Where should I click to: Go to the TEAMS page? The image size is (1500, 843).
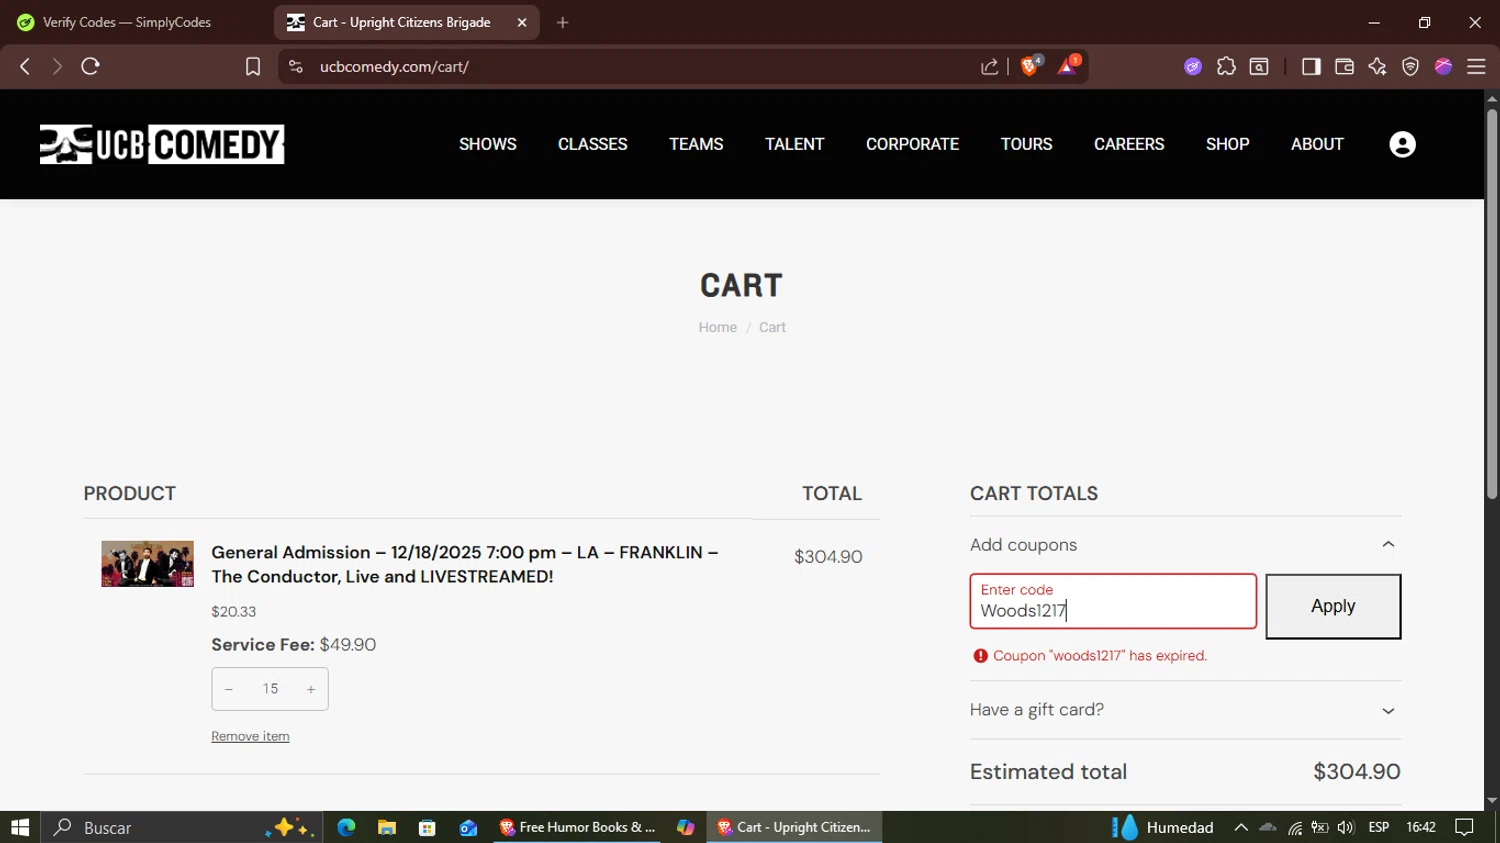click(696, 144)
